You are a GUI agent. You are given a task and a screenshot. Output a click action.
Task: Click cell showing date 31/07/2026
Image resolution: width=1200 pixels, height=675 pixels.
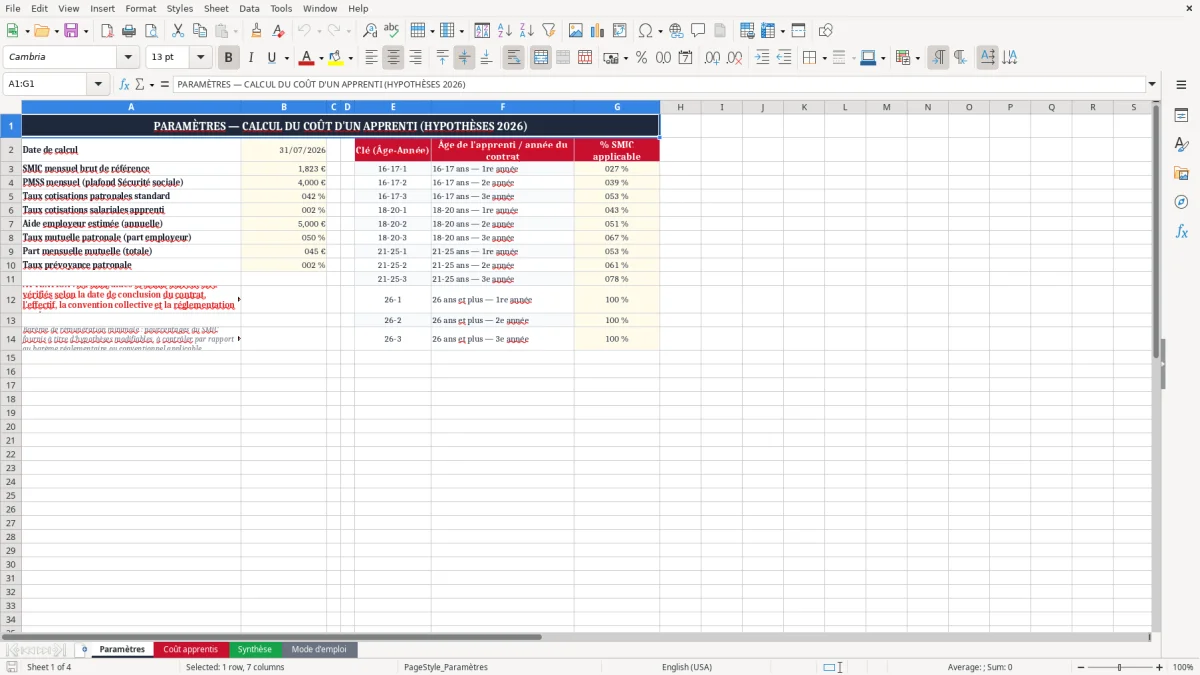click(x=284, y=150)
